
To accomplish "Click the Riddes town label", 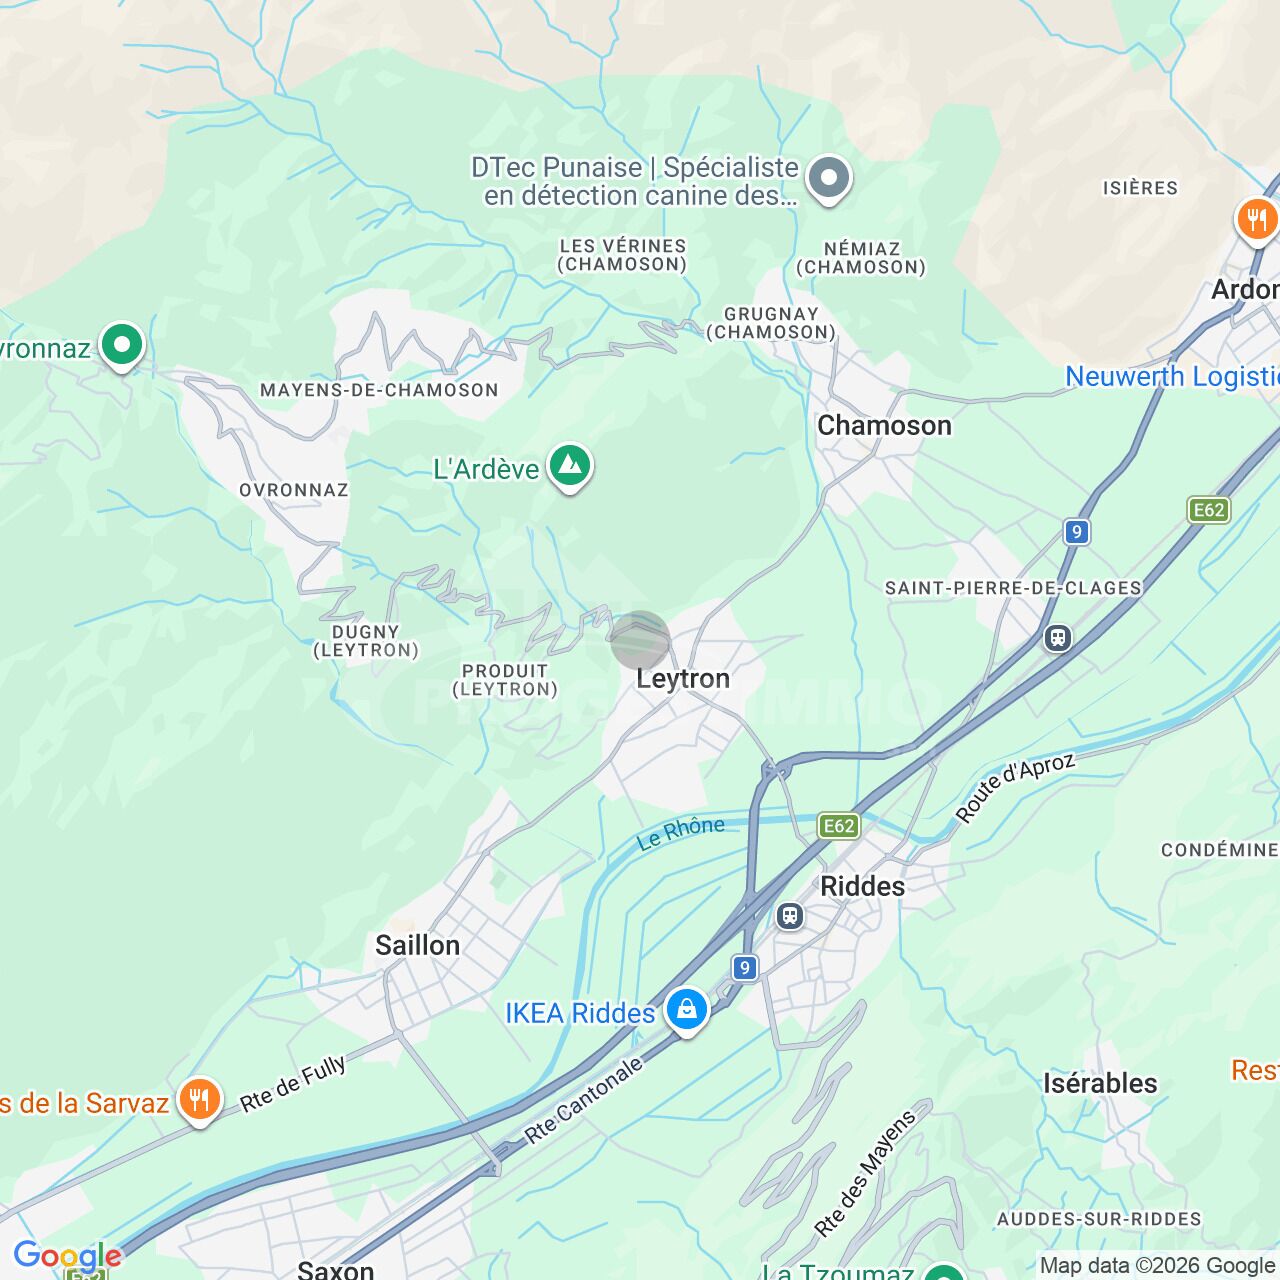I will coord(862,886).
